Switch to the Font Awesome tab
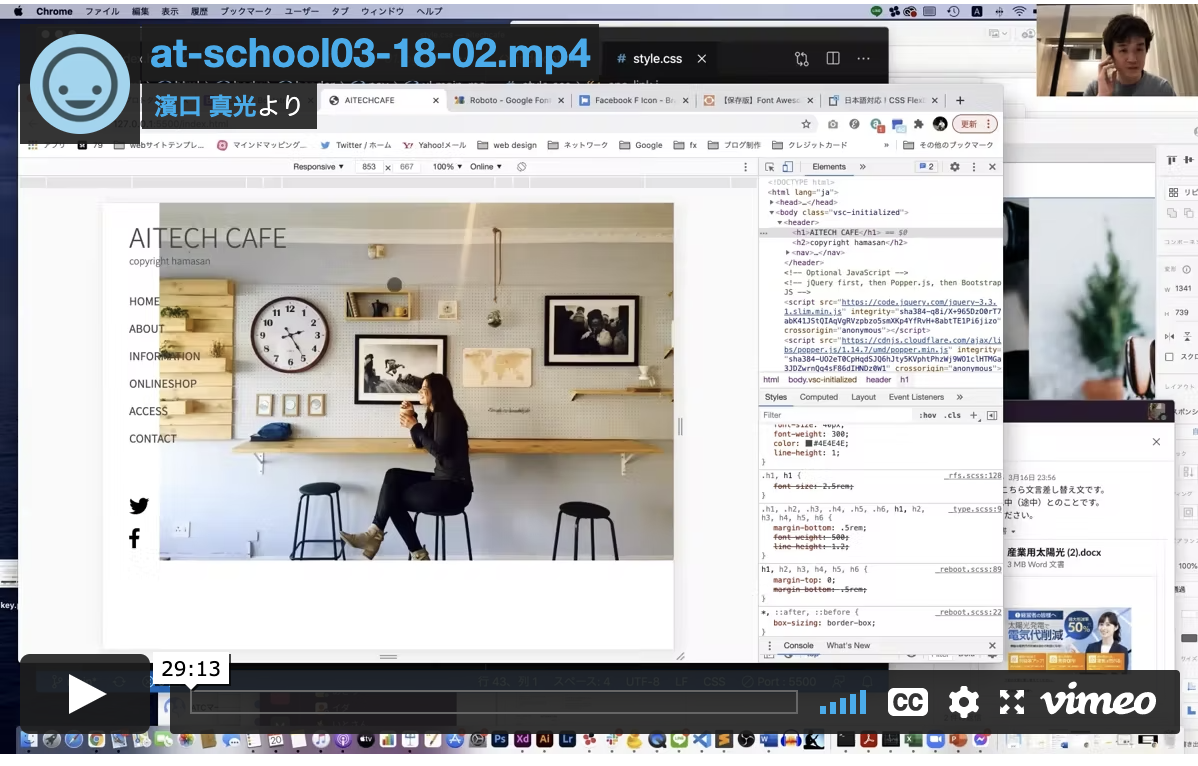The image size is (1198, 766). tap(759, 100)
